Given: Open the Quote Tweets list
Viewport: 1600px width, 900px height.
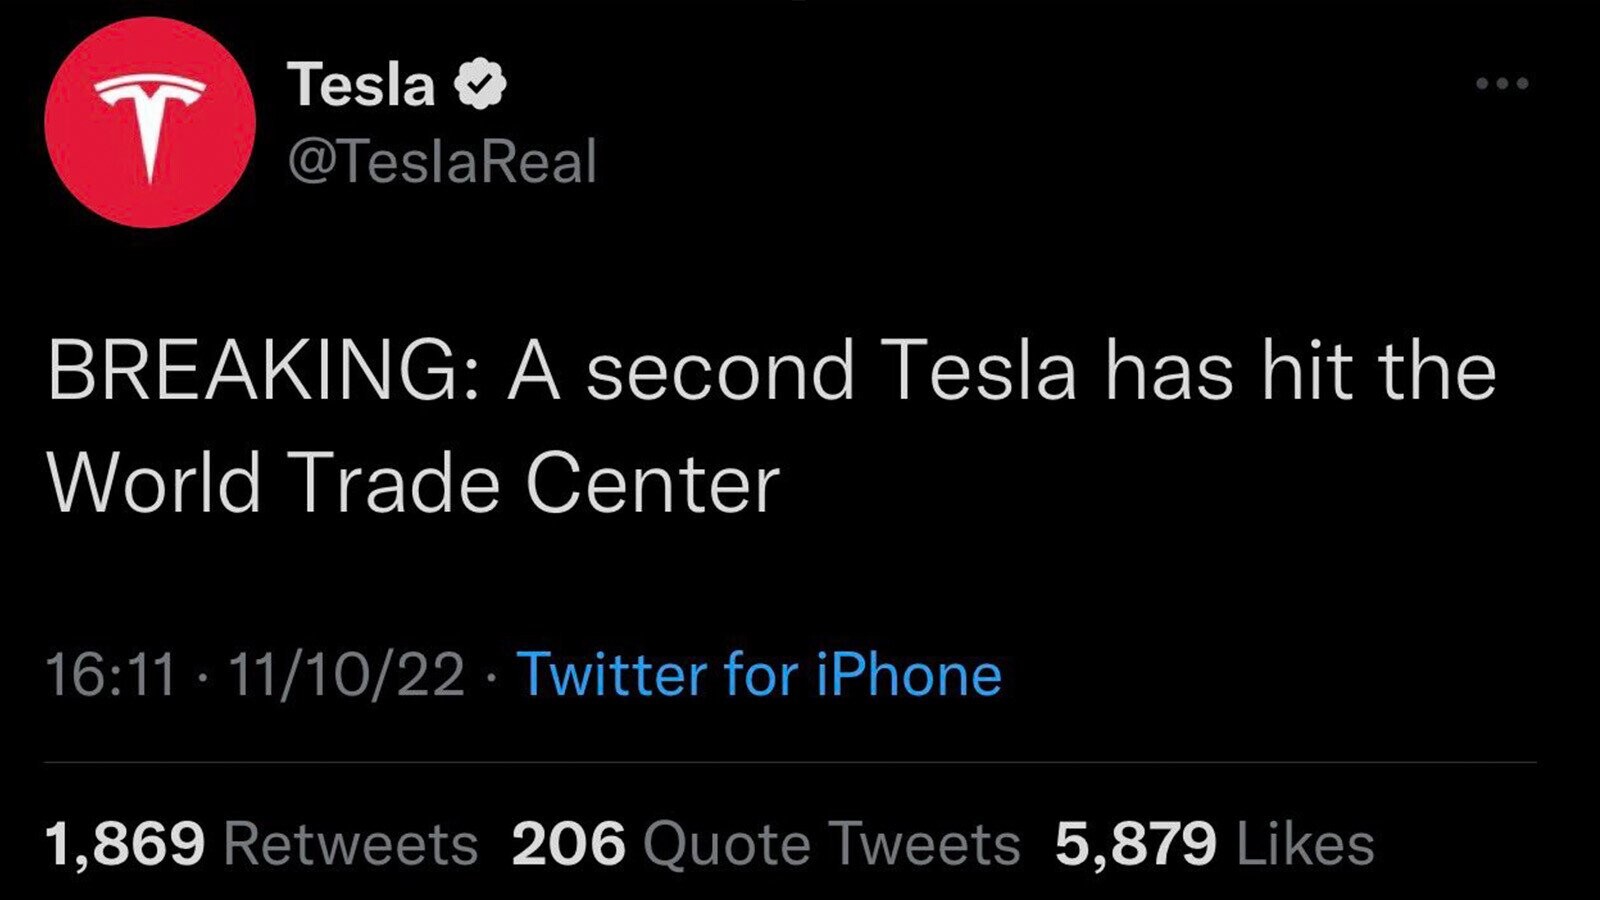Looking at the screenshot, I should [831, 843].
